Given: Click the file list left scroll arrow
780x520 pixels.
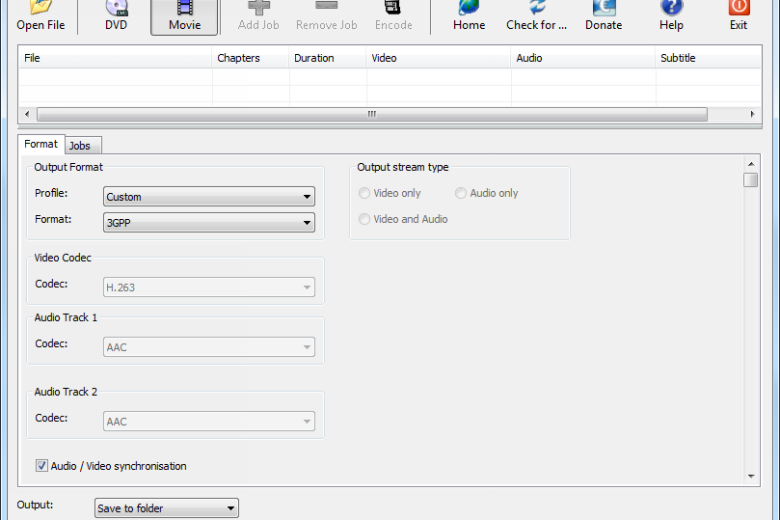Looking at the screenshot, I should coord(27,114).
